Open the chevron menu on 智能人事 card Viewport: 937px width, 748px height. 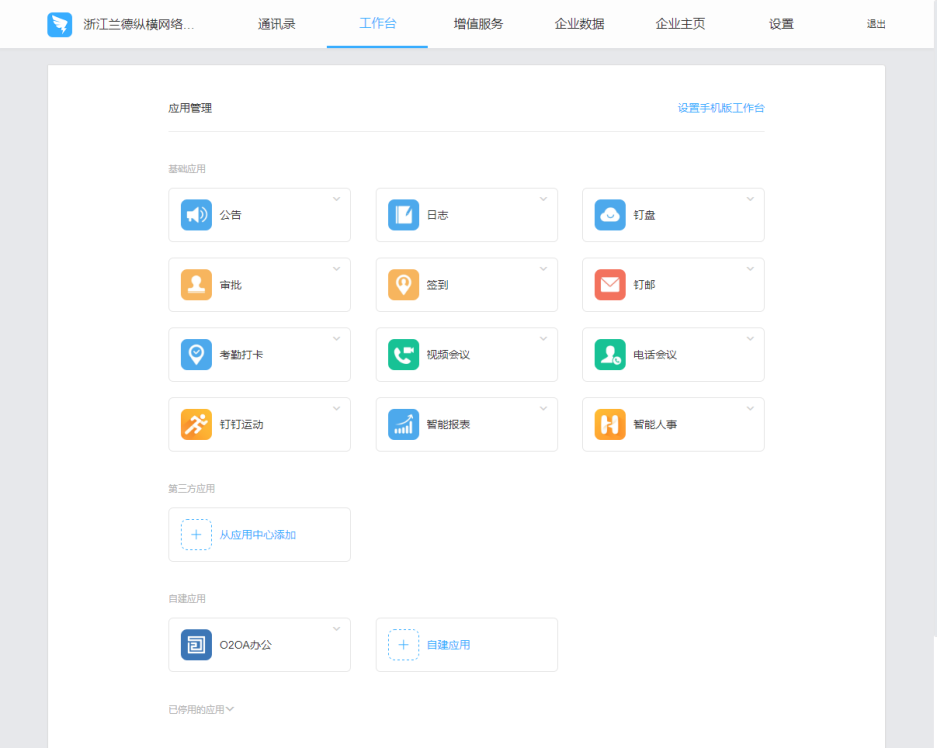(750, 409)
